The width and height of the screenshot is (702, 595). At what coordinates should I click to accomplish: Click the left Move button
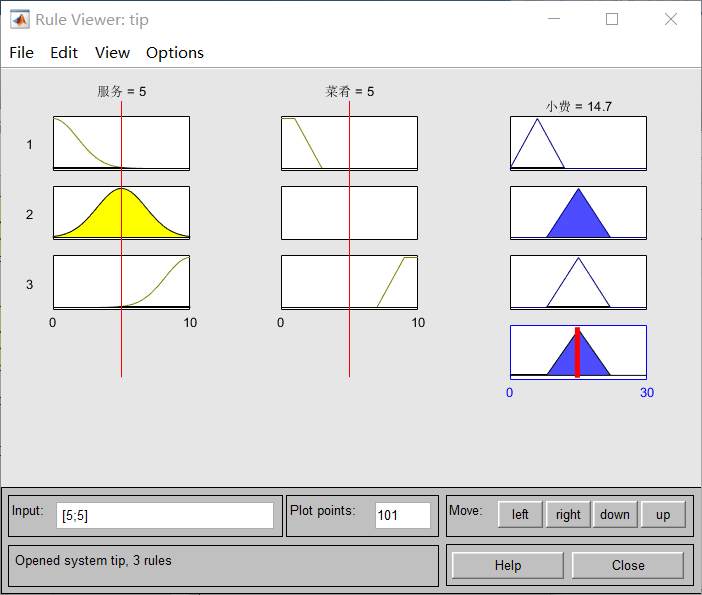point(520,514)
